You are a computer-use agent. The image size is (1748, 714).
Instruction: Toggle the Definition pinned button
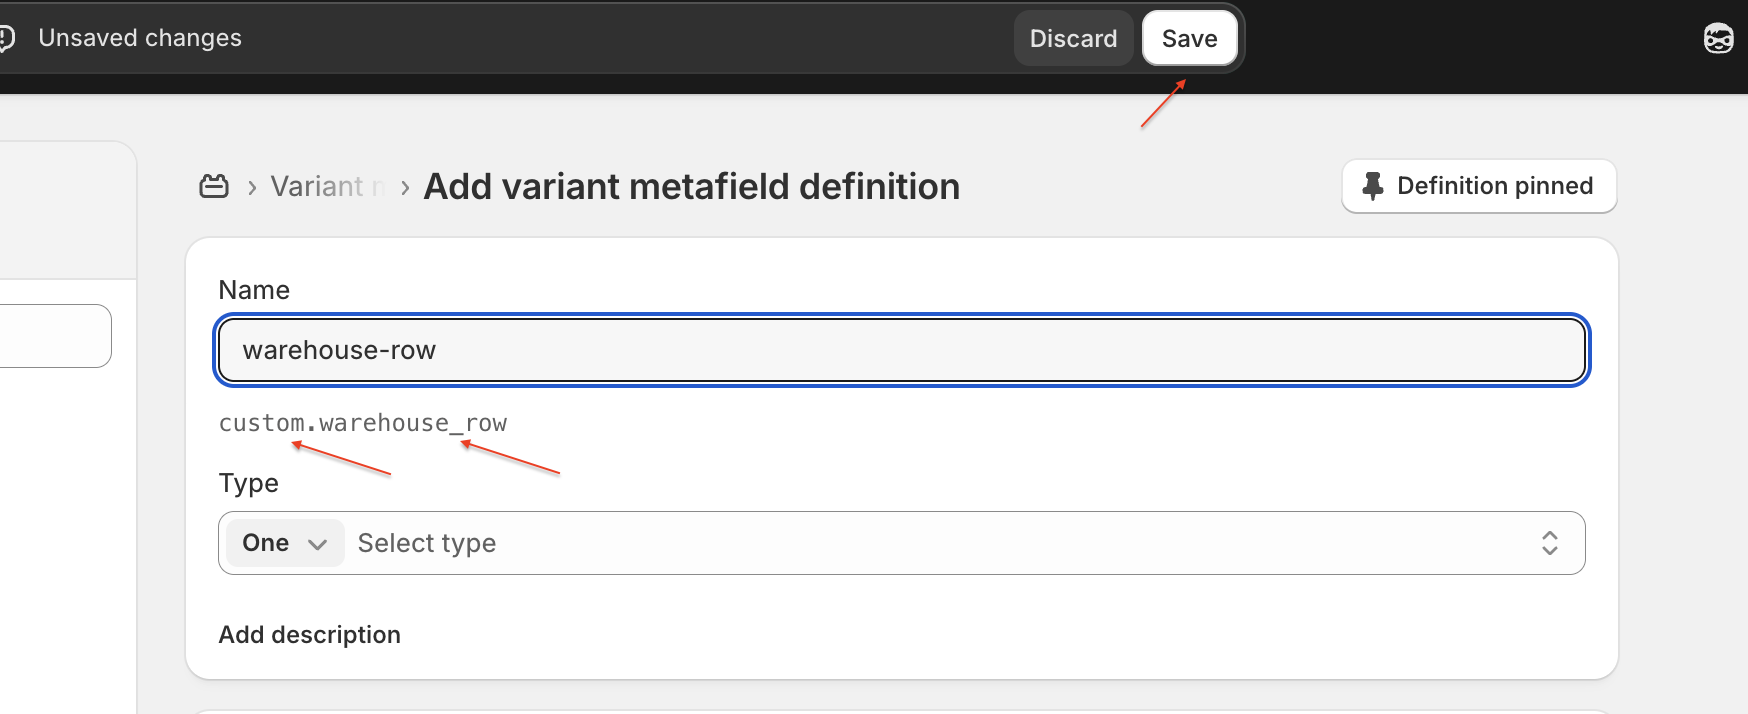1478,186
